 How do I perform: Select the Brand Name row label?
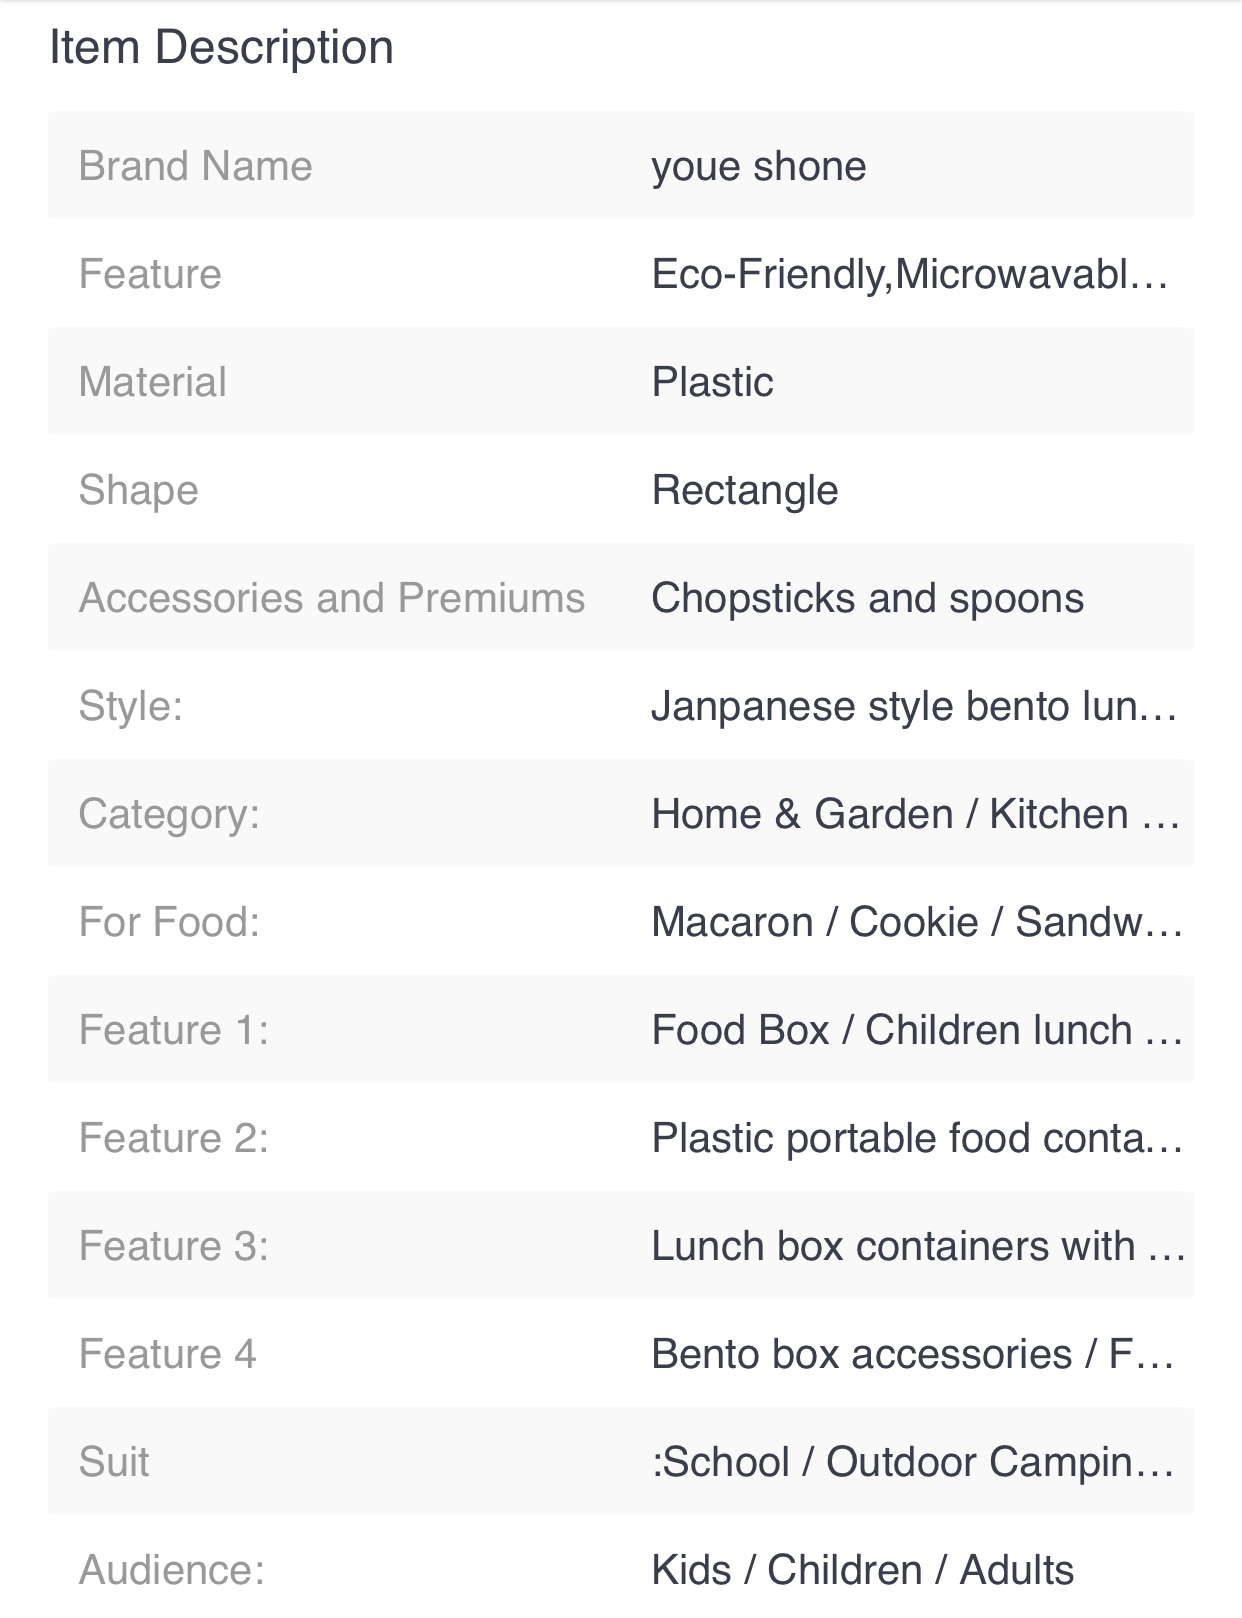pyautogui.click(x=195, y=166)
